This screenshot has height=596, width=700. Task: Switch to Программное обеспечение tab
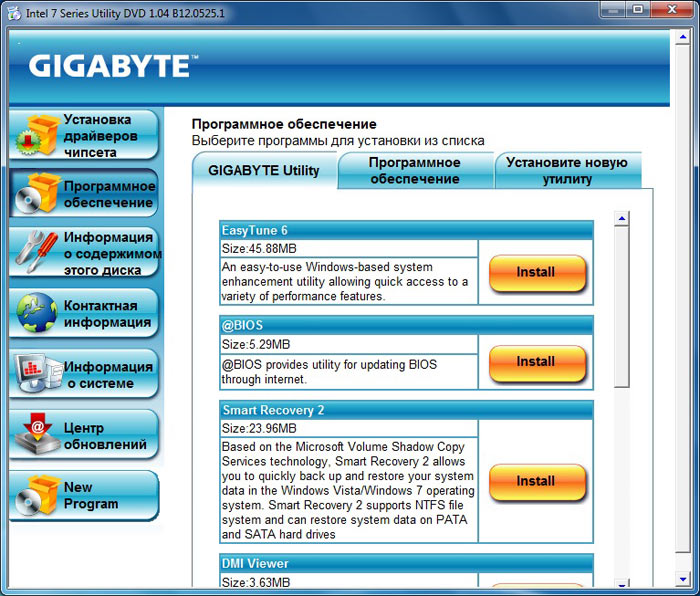[415, 171]
